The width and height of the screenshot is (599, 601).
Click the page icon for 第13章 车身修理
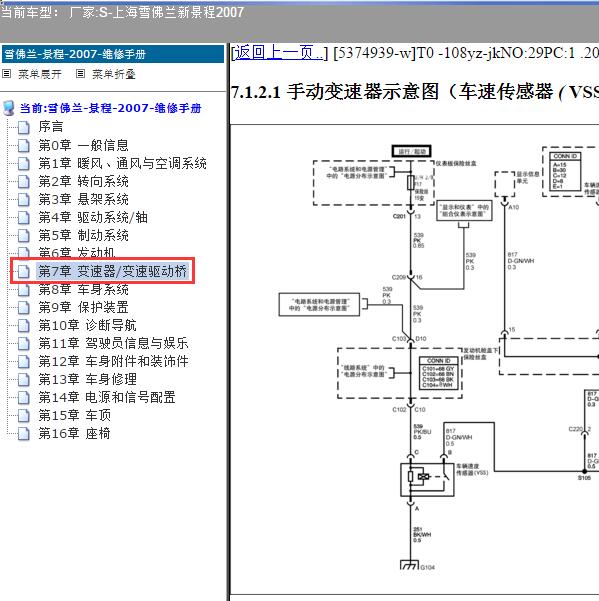click(x=24, y=380)
